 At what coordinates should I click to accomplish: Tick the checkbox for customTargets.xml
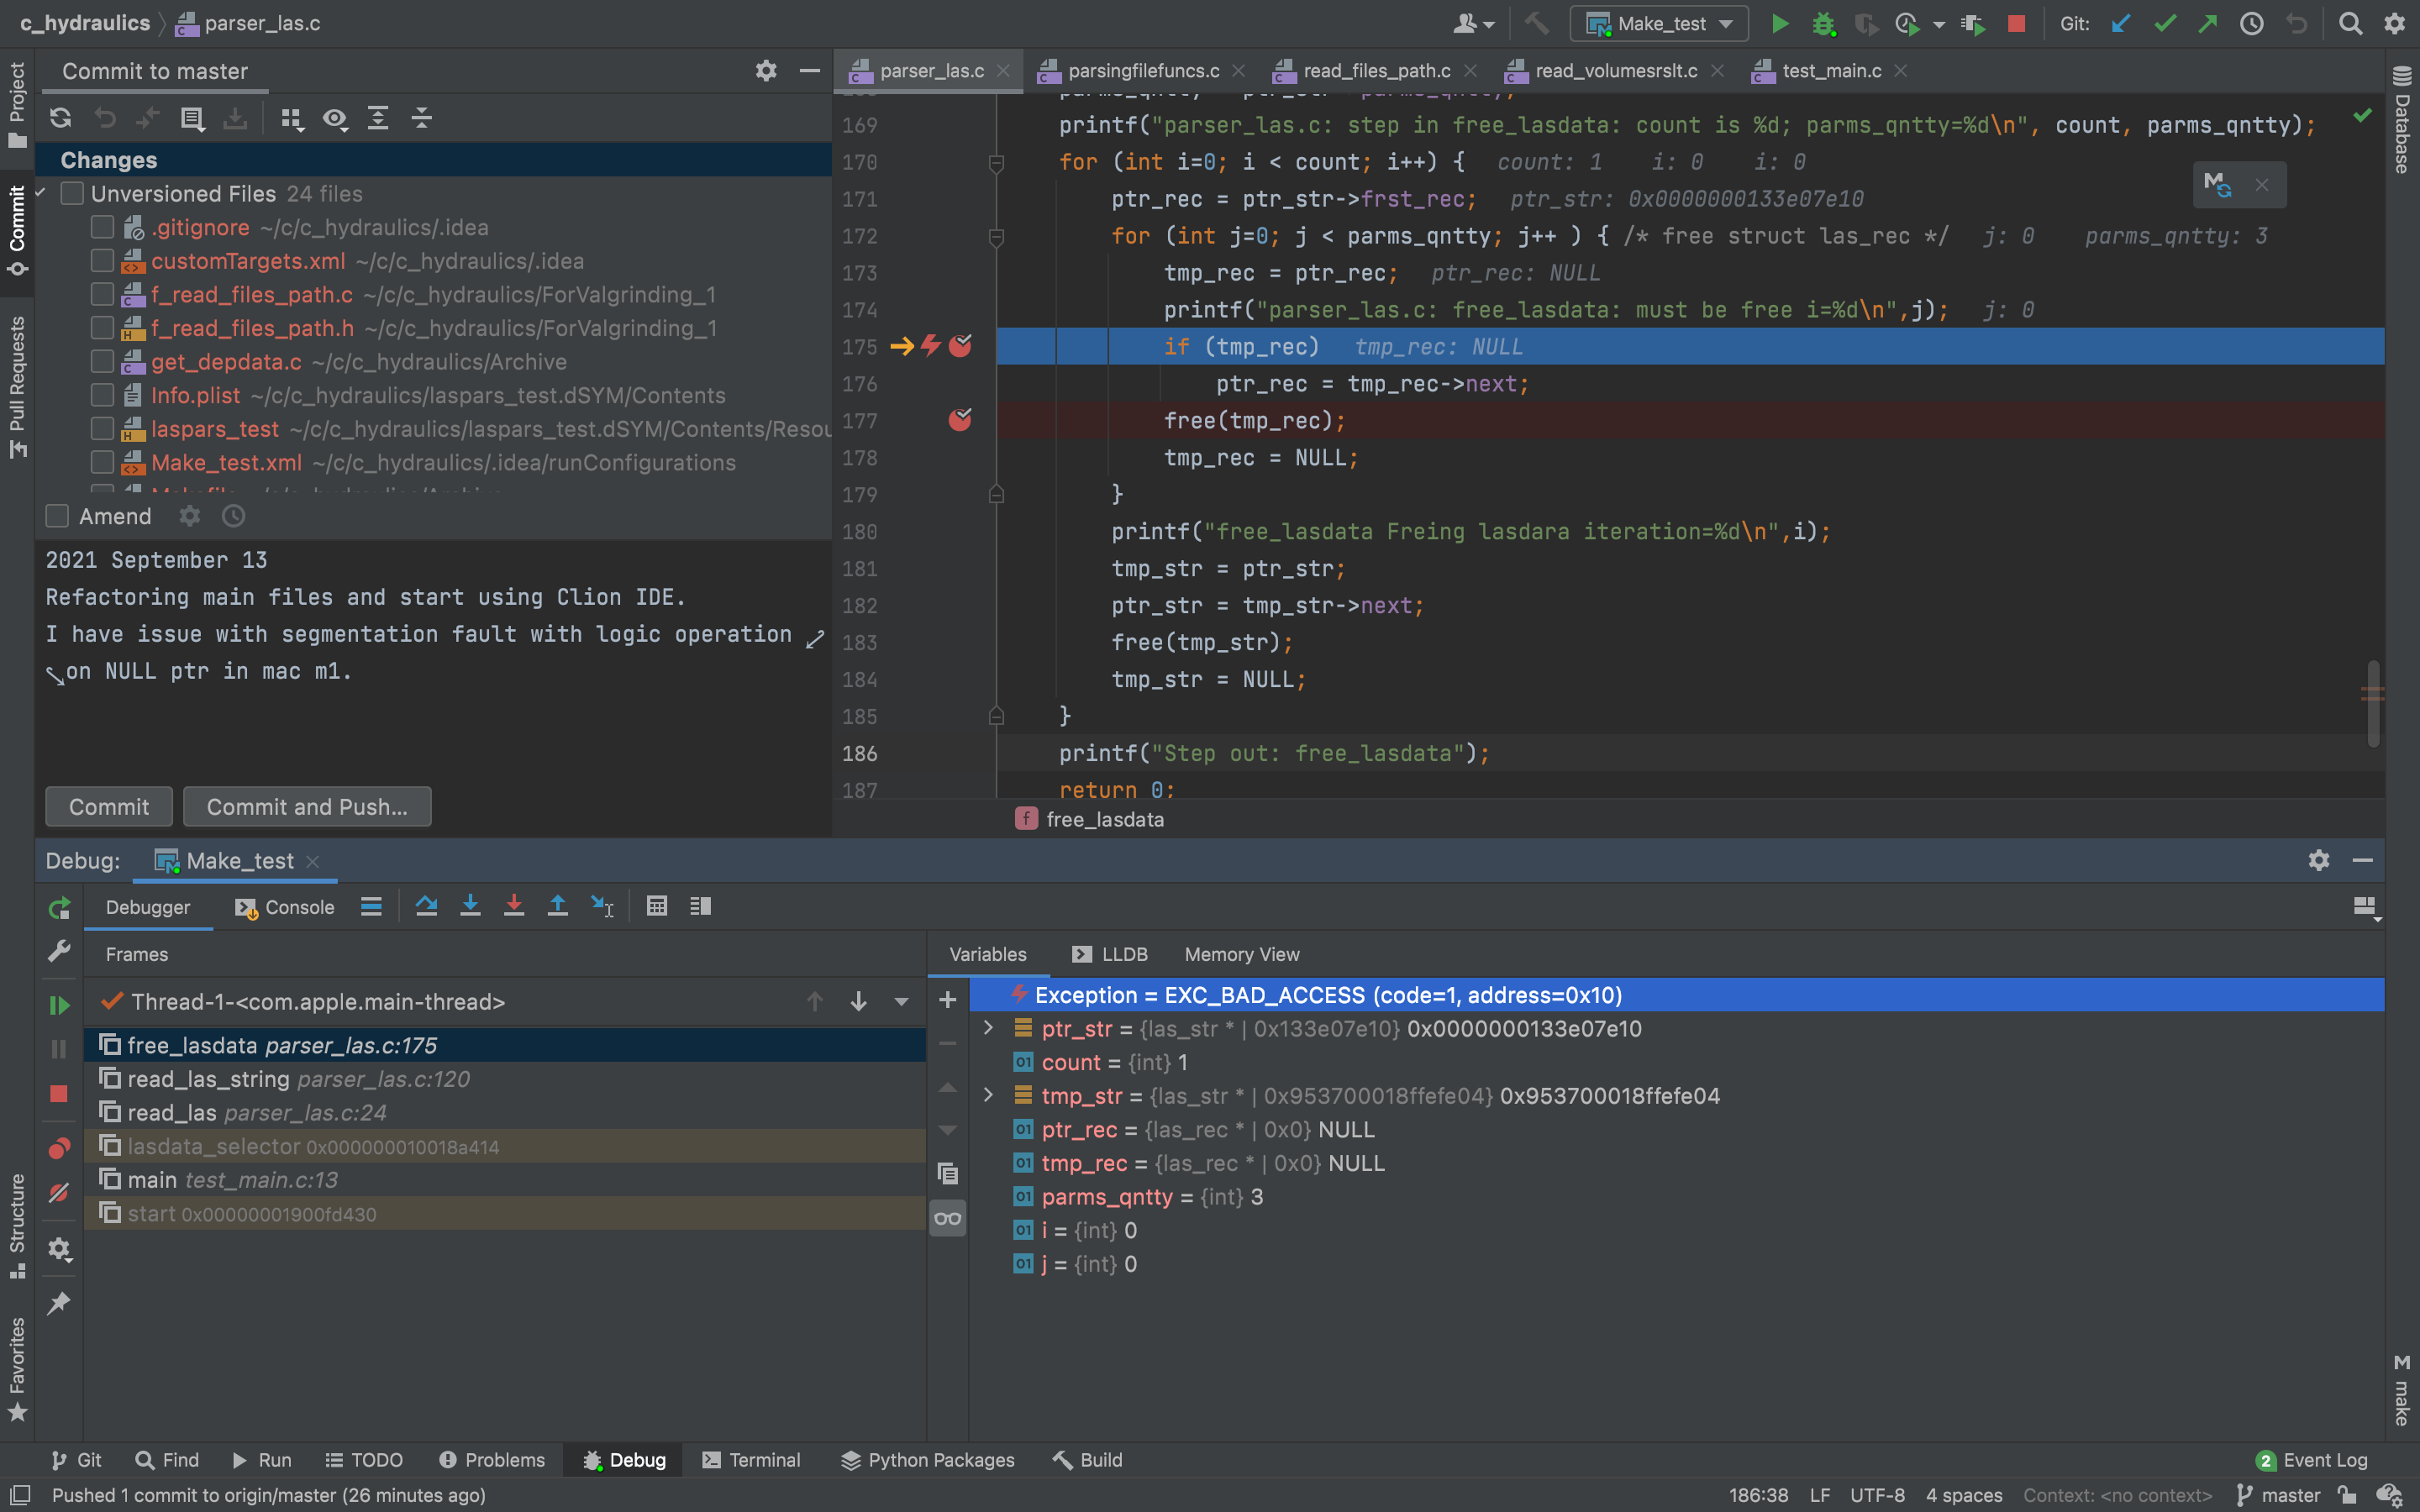[102, 261]
